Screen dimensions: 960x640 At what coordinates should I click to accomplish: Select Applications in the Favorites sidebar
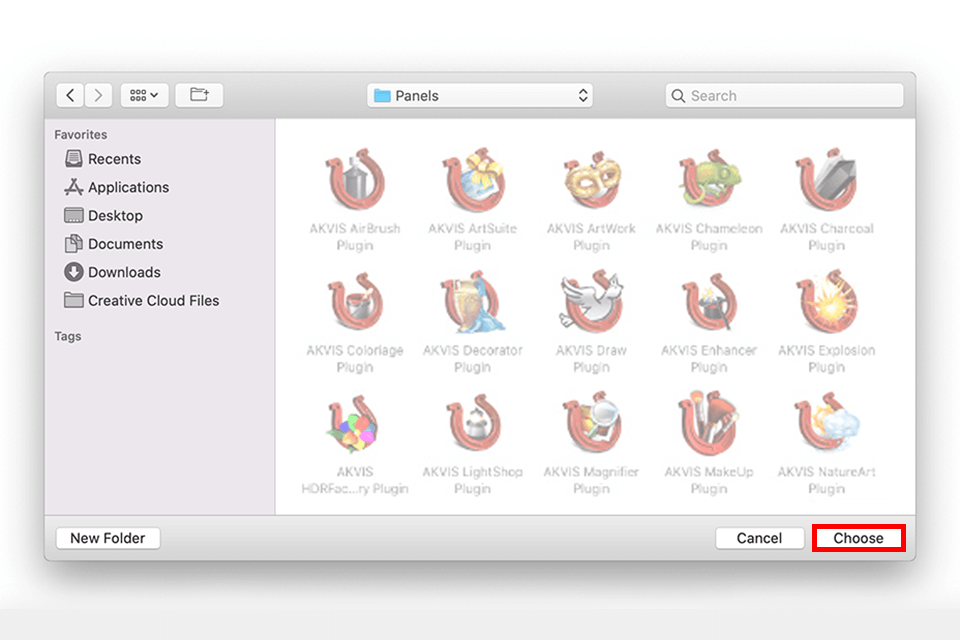point(125,187)
